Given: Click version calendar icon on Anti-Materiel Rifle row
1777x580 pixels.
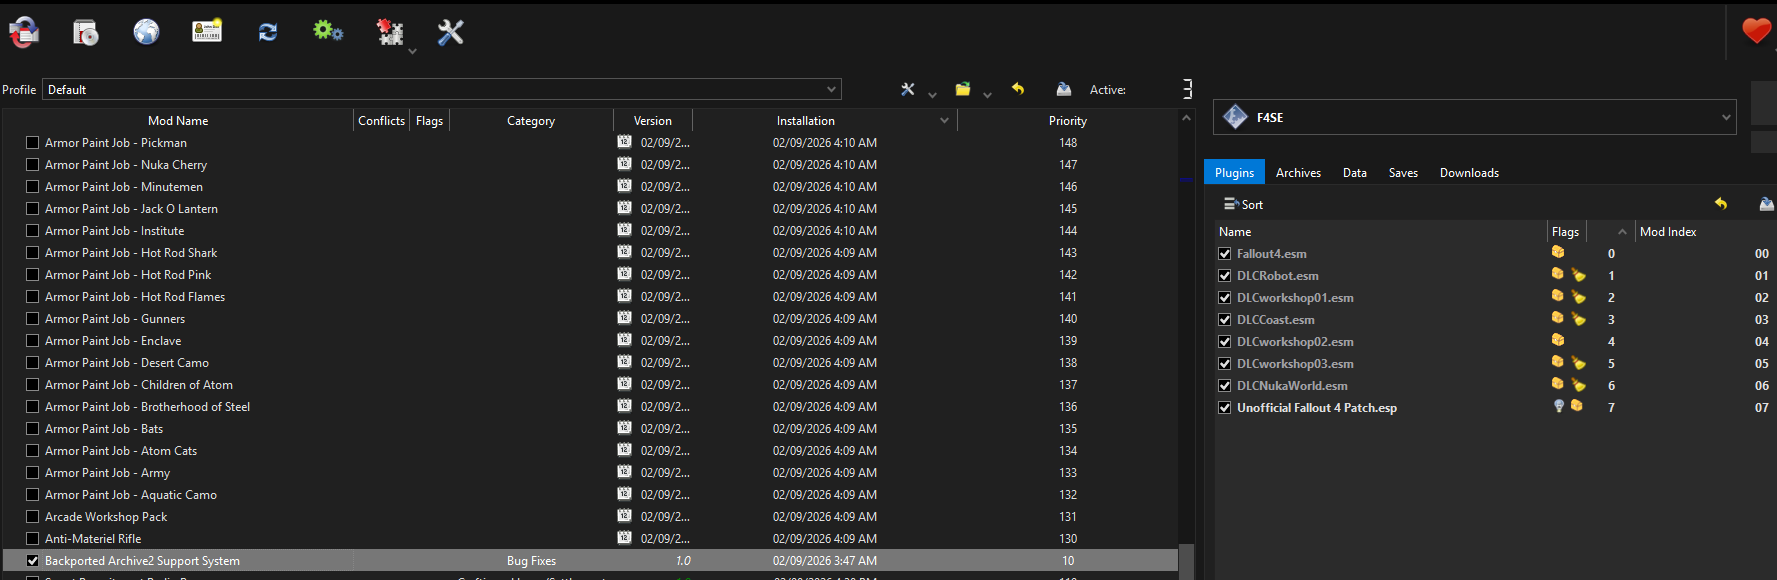Looking at the screenshot, I should tap(625, 538).
